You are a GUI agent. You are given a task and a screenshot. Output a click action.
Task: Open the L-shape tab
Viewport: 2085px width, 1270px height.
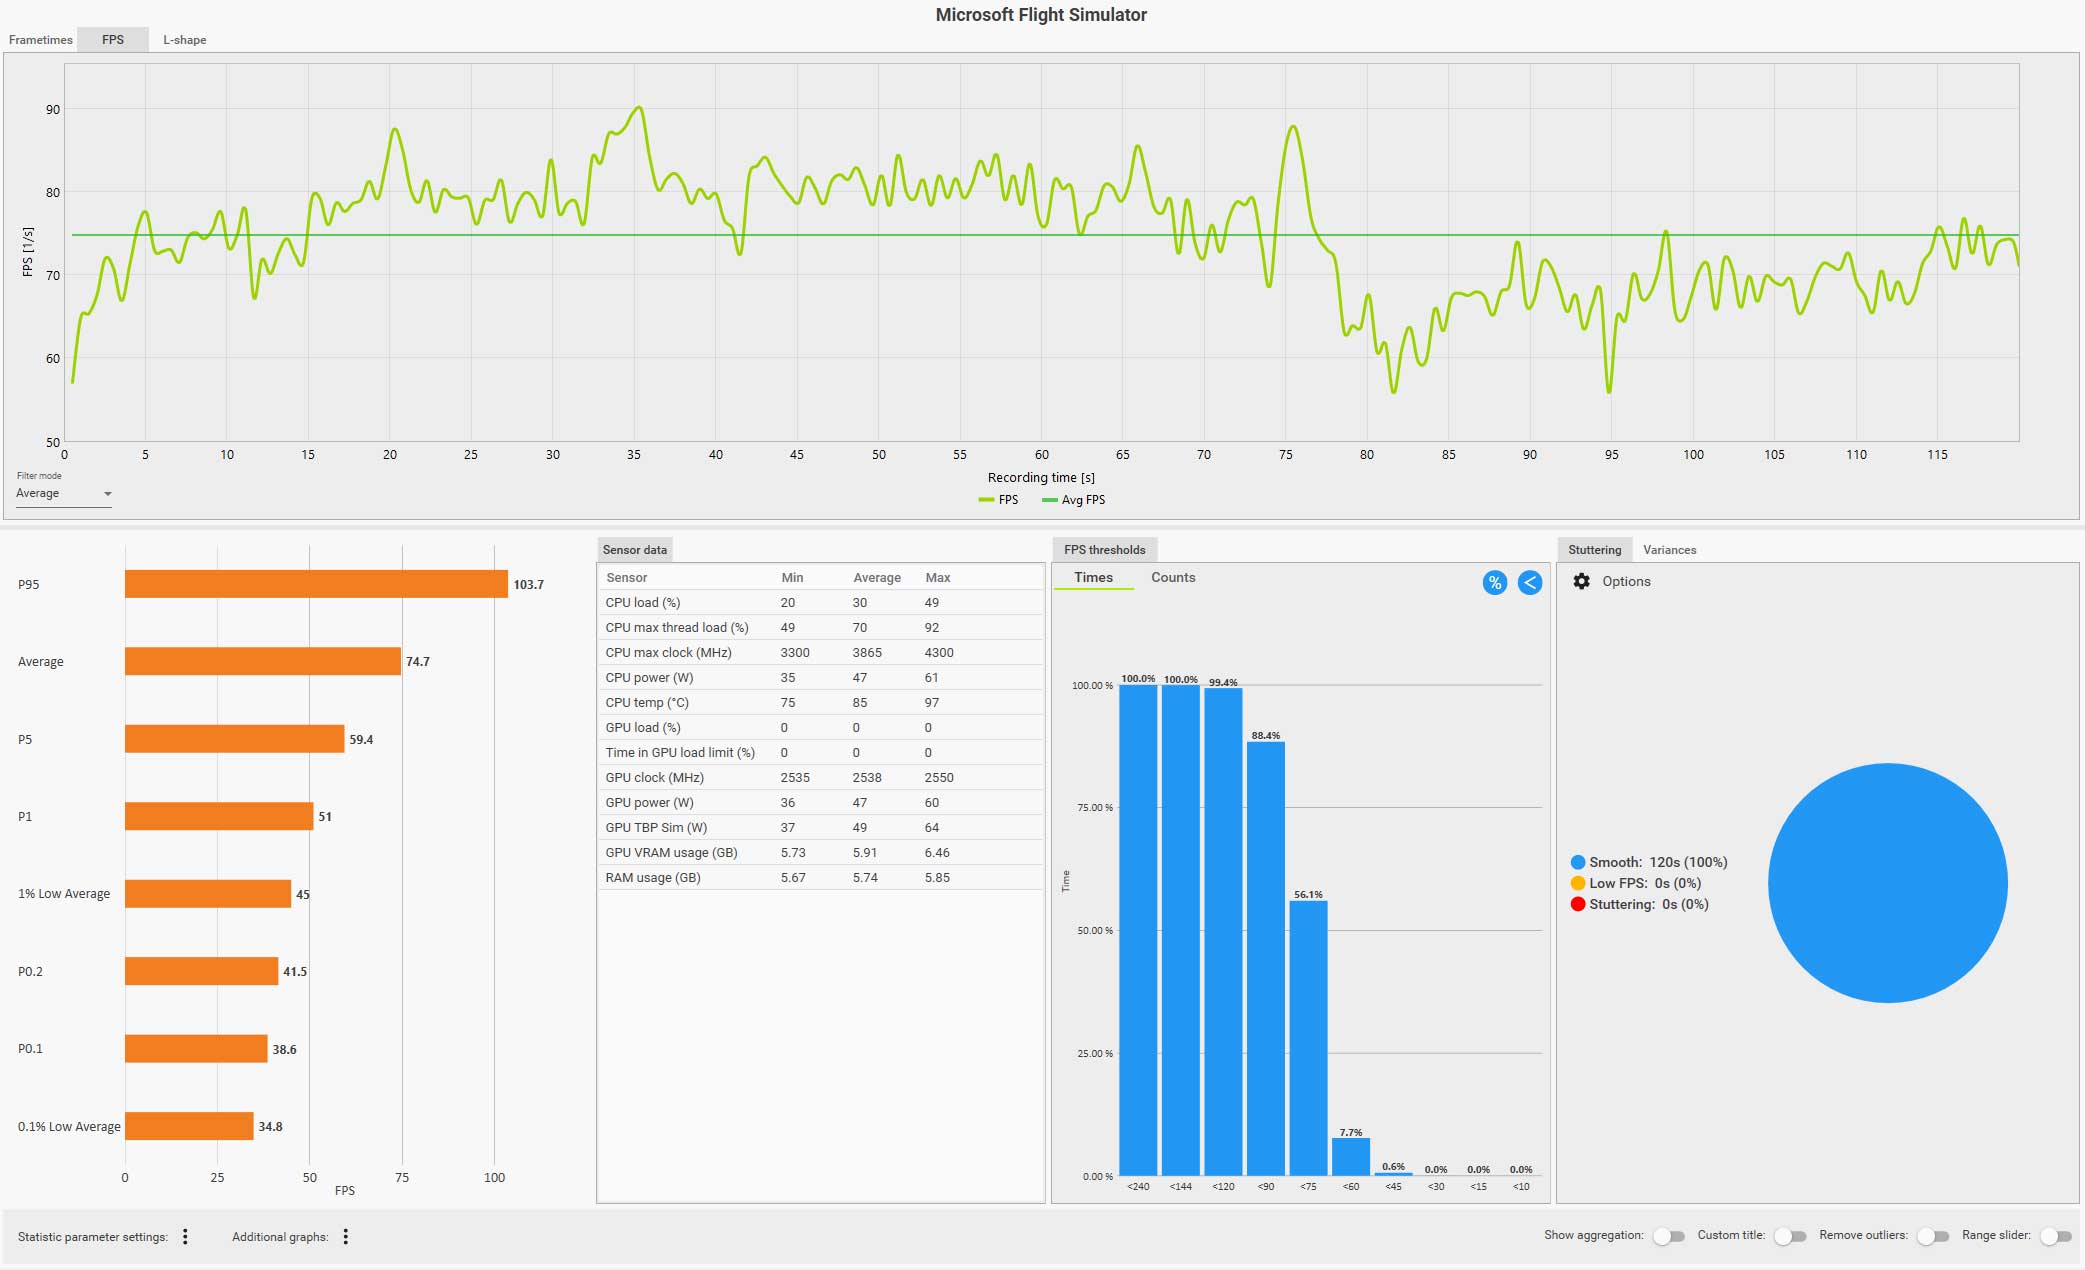coord(185,40)
